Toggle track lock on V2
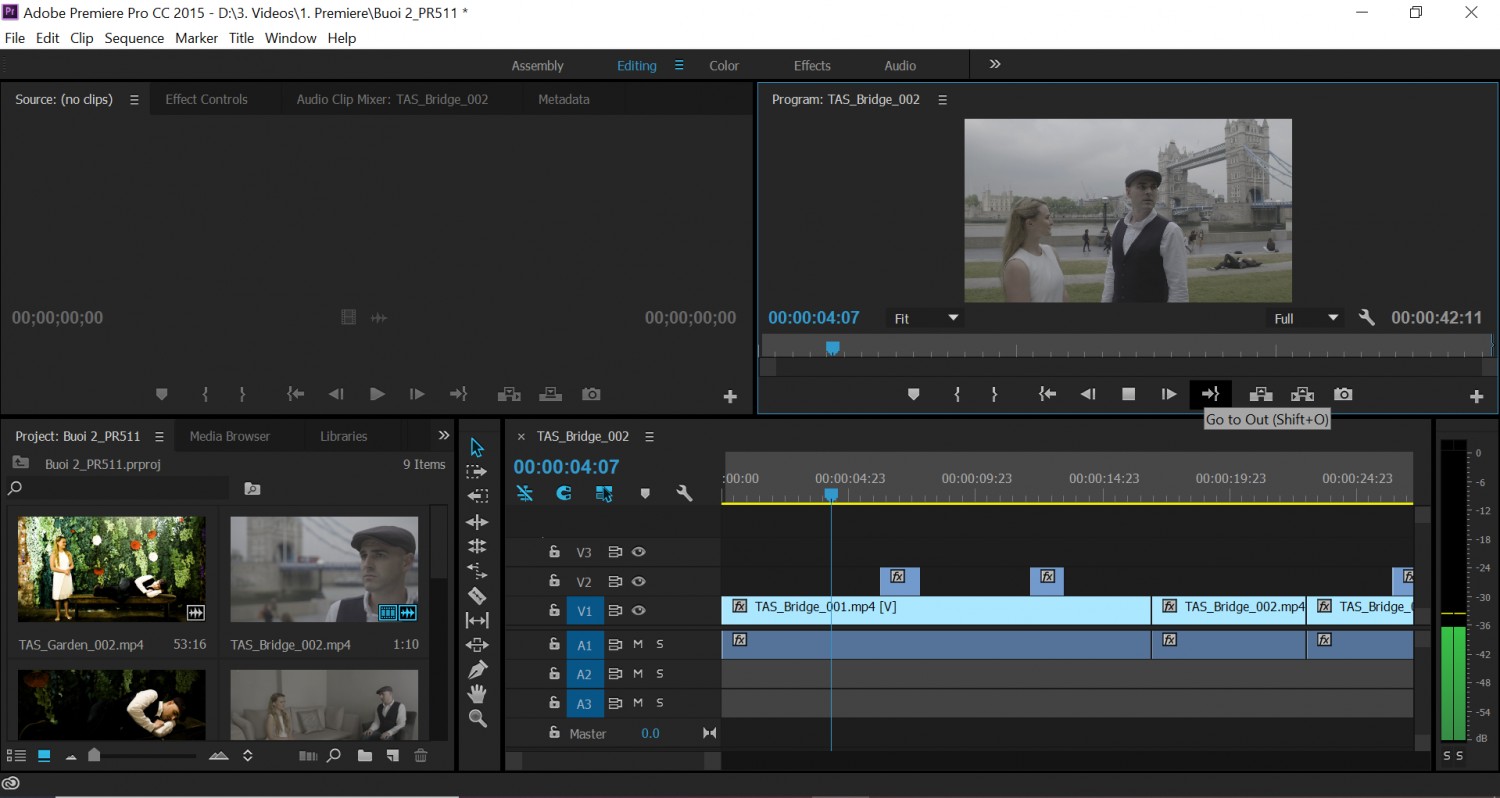Viewport: 1500px width, 798px height. 553,581
